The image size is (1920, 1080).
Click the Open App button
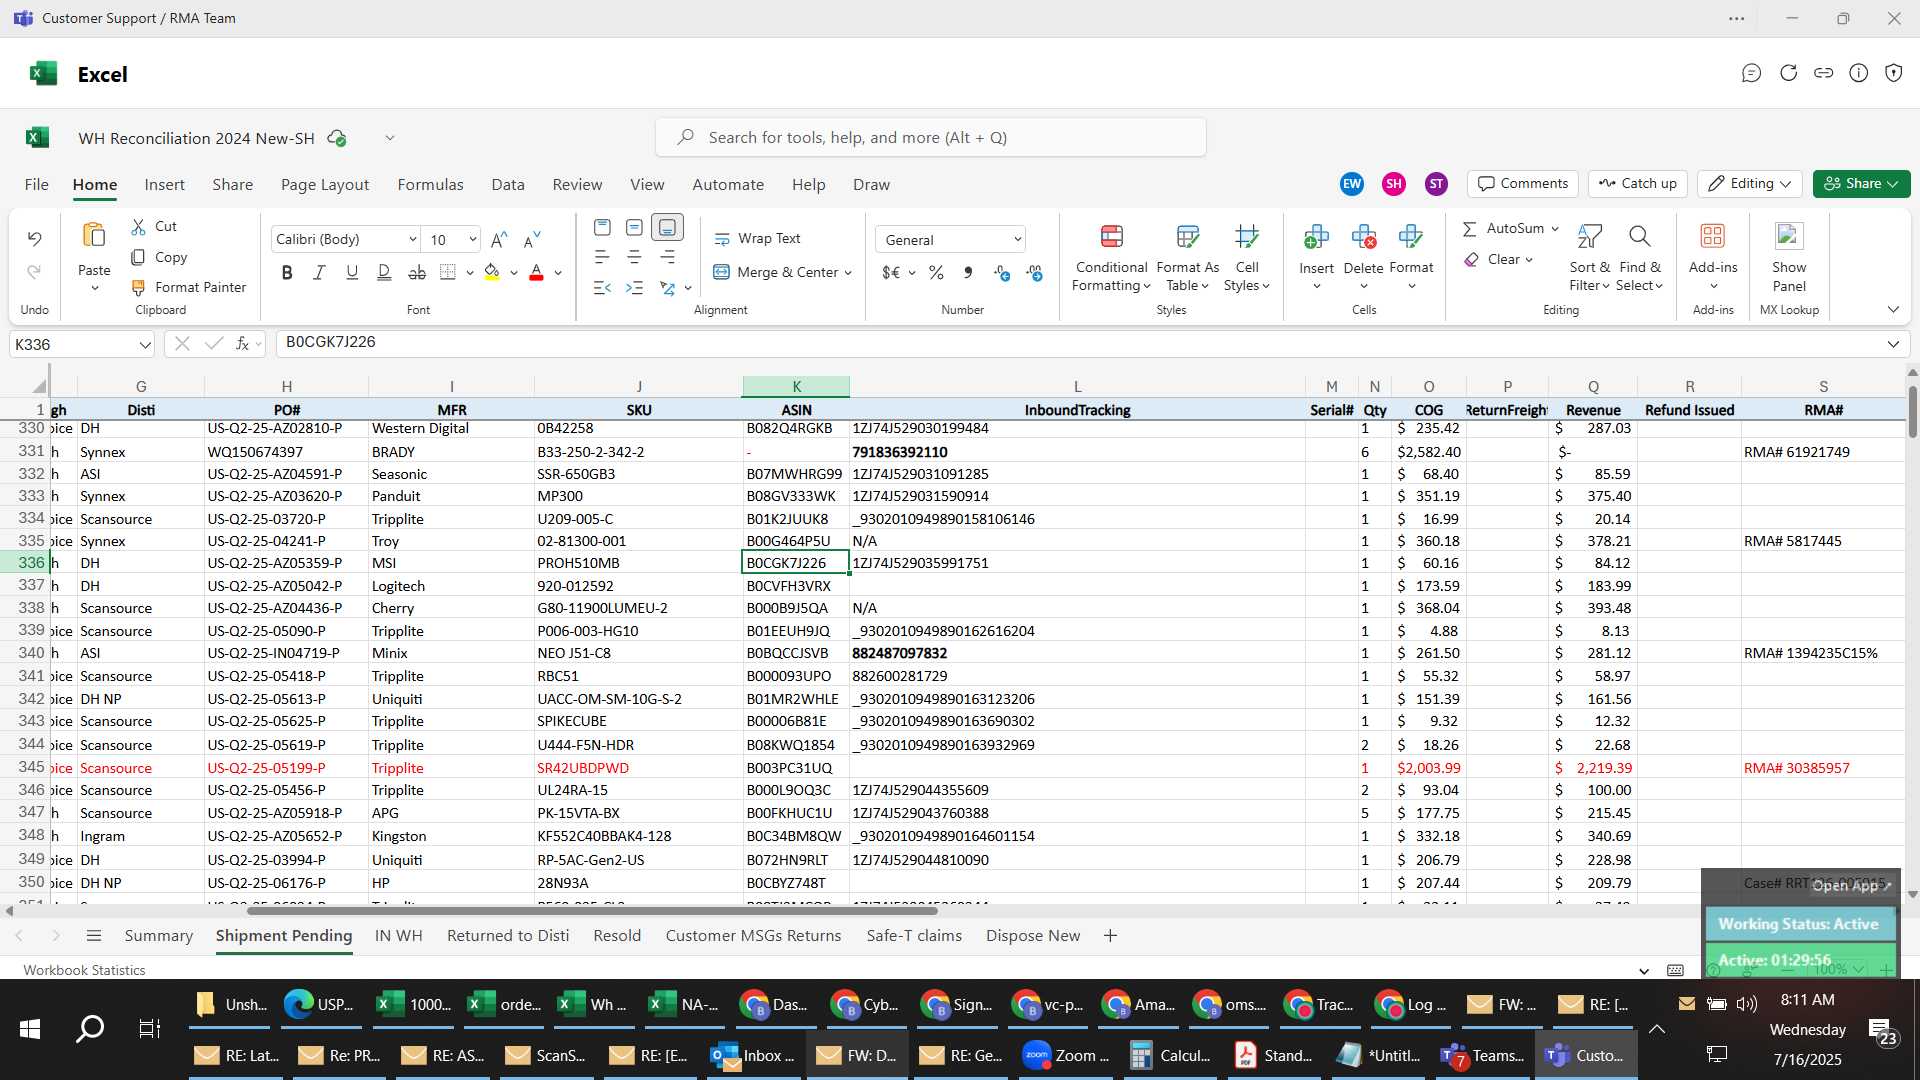coord(1851,886)
